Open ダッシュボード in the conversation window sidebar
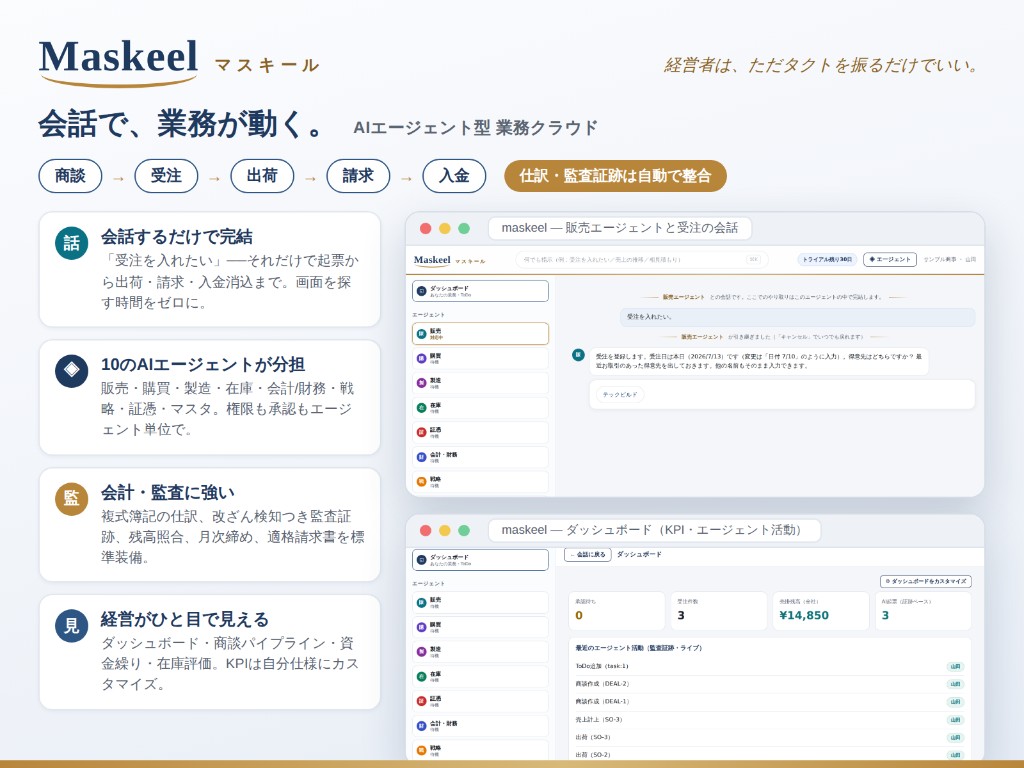 click(x=480, y=291)
